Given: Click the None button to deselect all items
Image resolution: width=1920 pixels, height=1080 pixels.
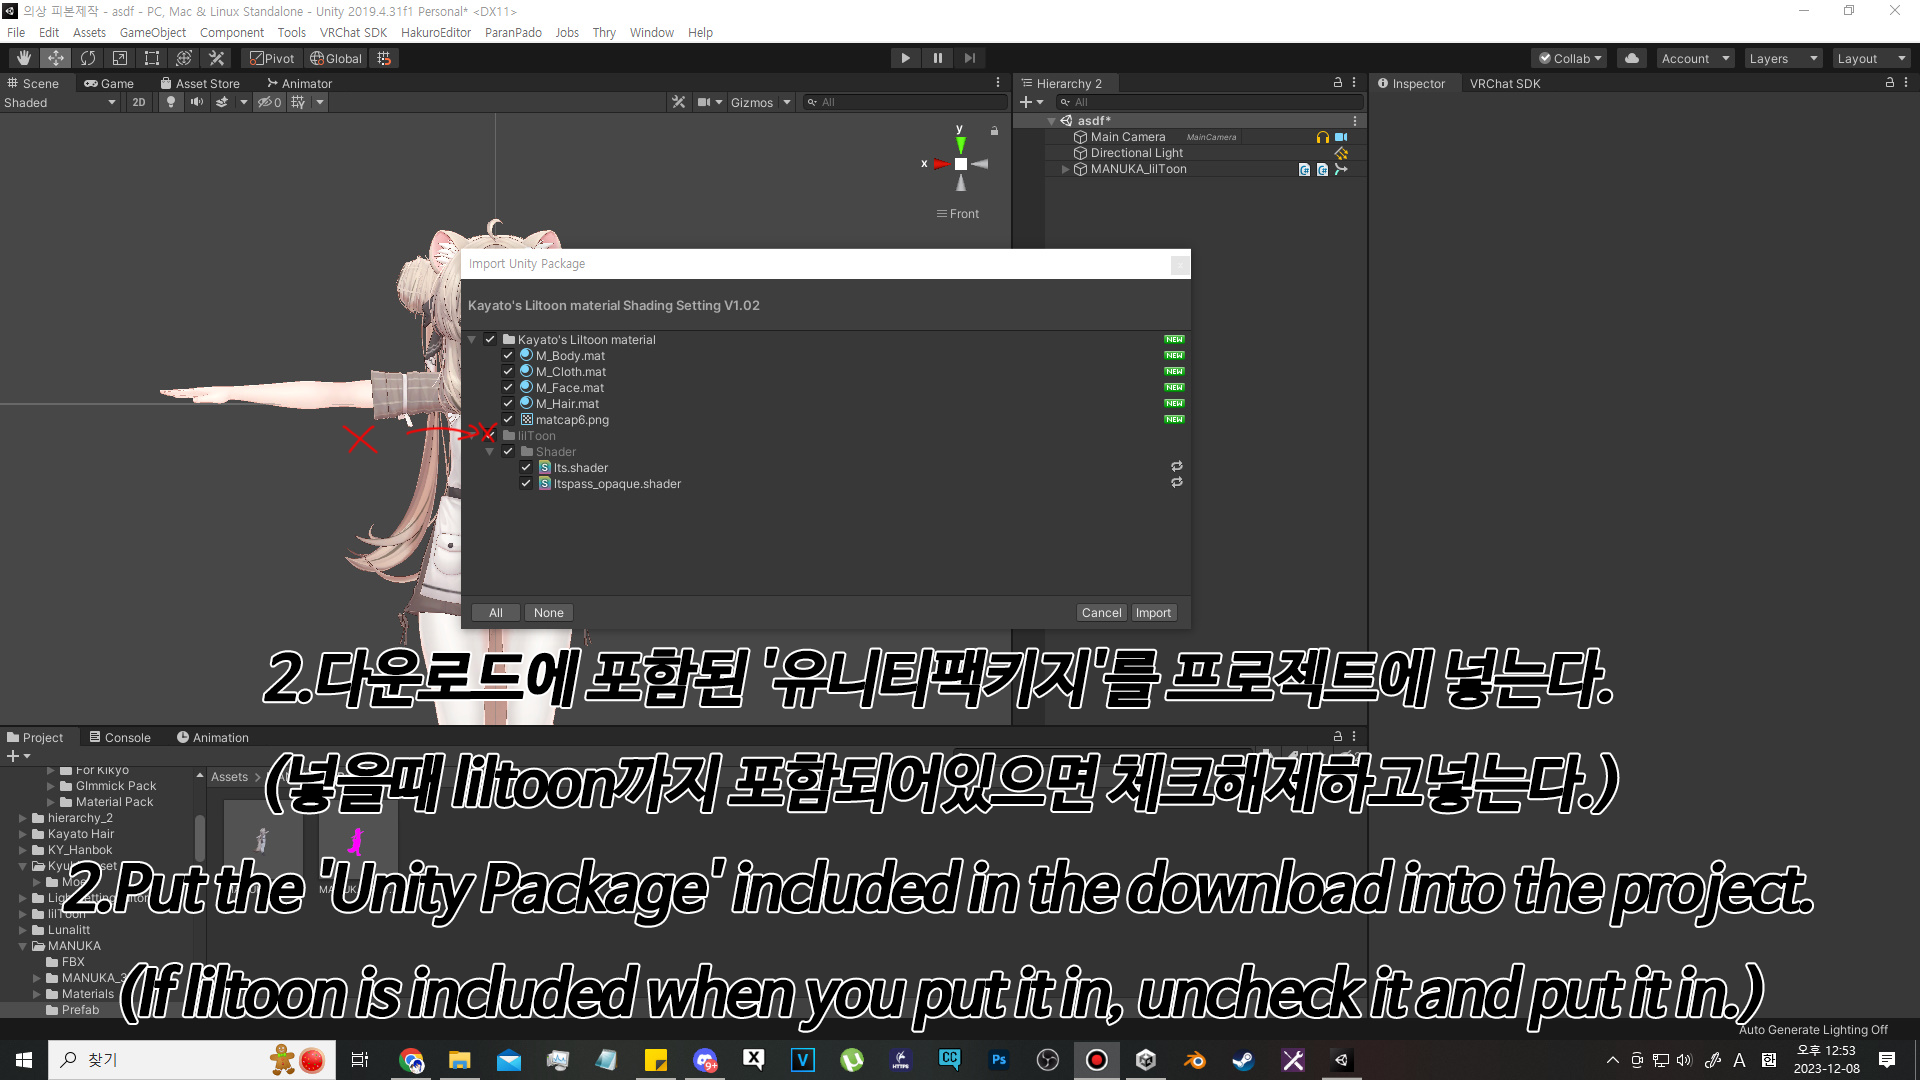Looking at the screenshot, I should [x=548, y=612].
